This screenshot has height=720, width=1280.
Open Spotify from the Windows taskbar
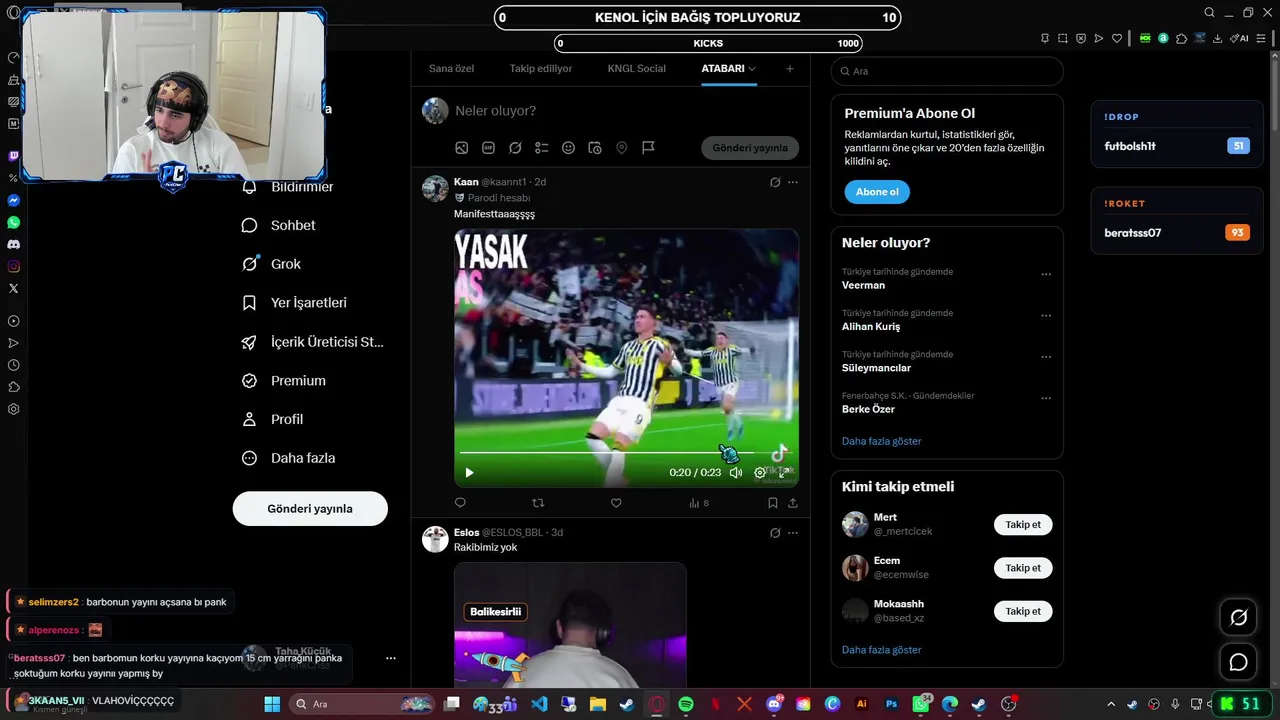[686, 704]
